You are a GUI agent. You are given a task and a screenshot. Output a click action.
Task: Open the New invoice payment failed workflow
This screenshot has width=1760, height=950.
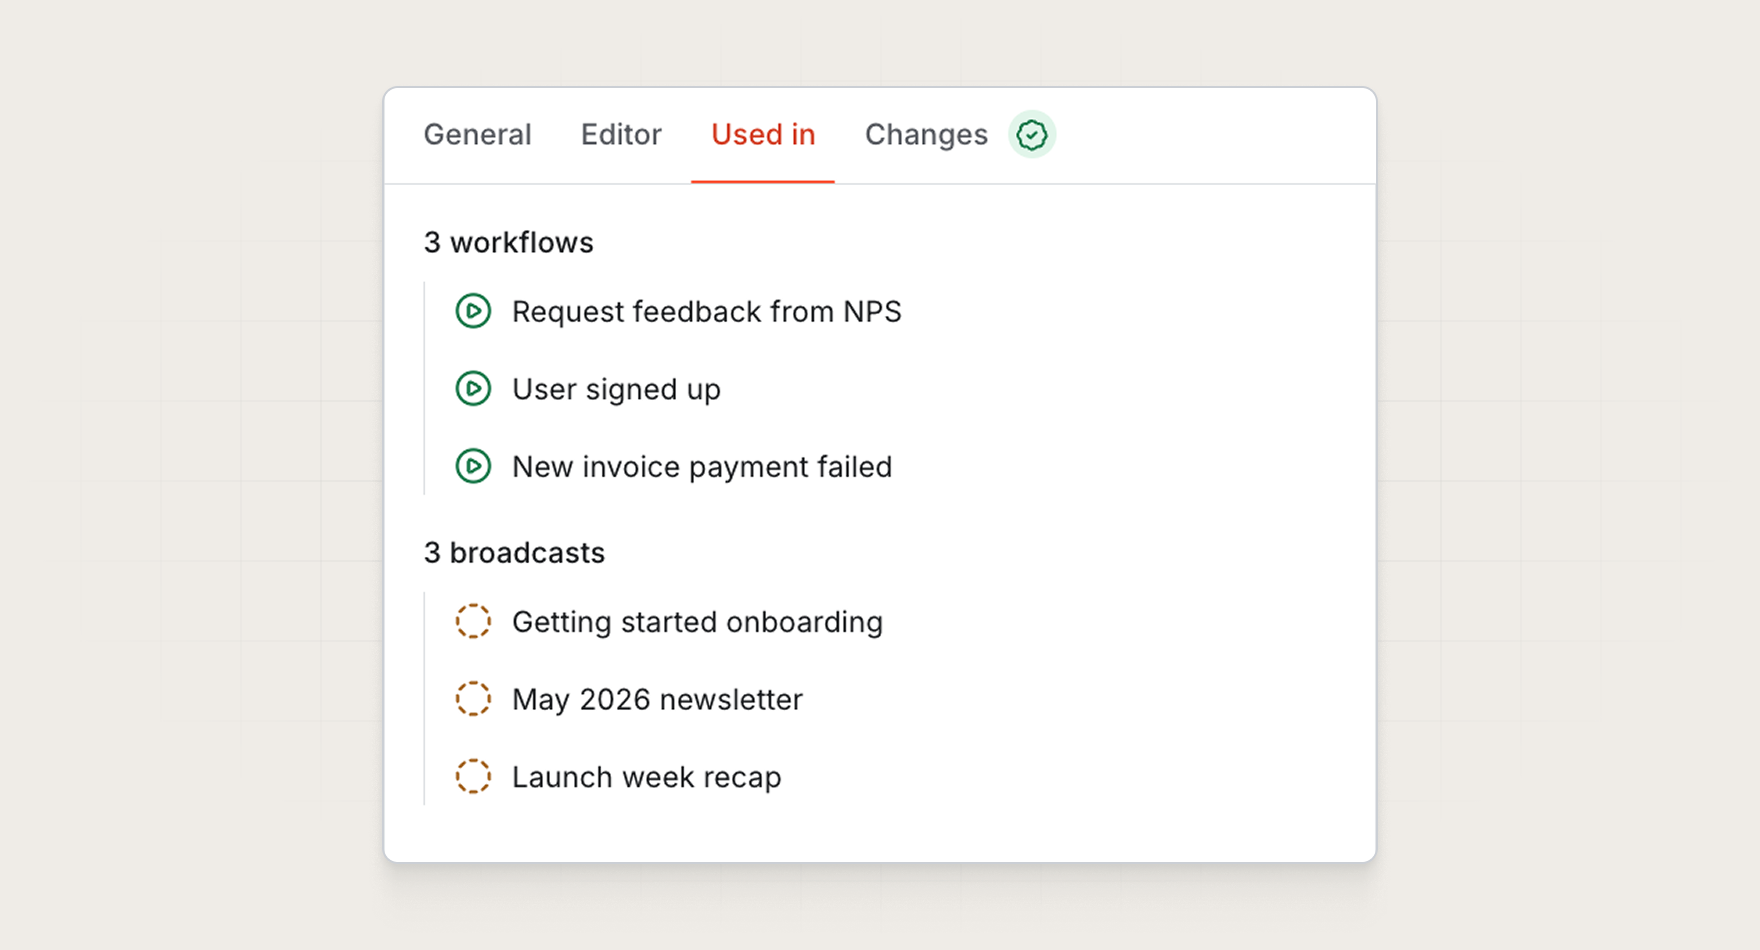point(702,467)
